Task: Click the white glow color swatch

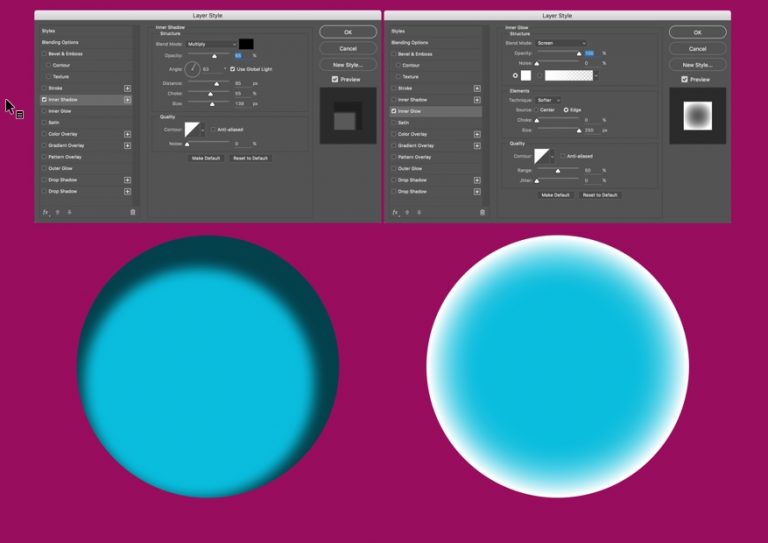Action: 526,75
